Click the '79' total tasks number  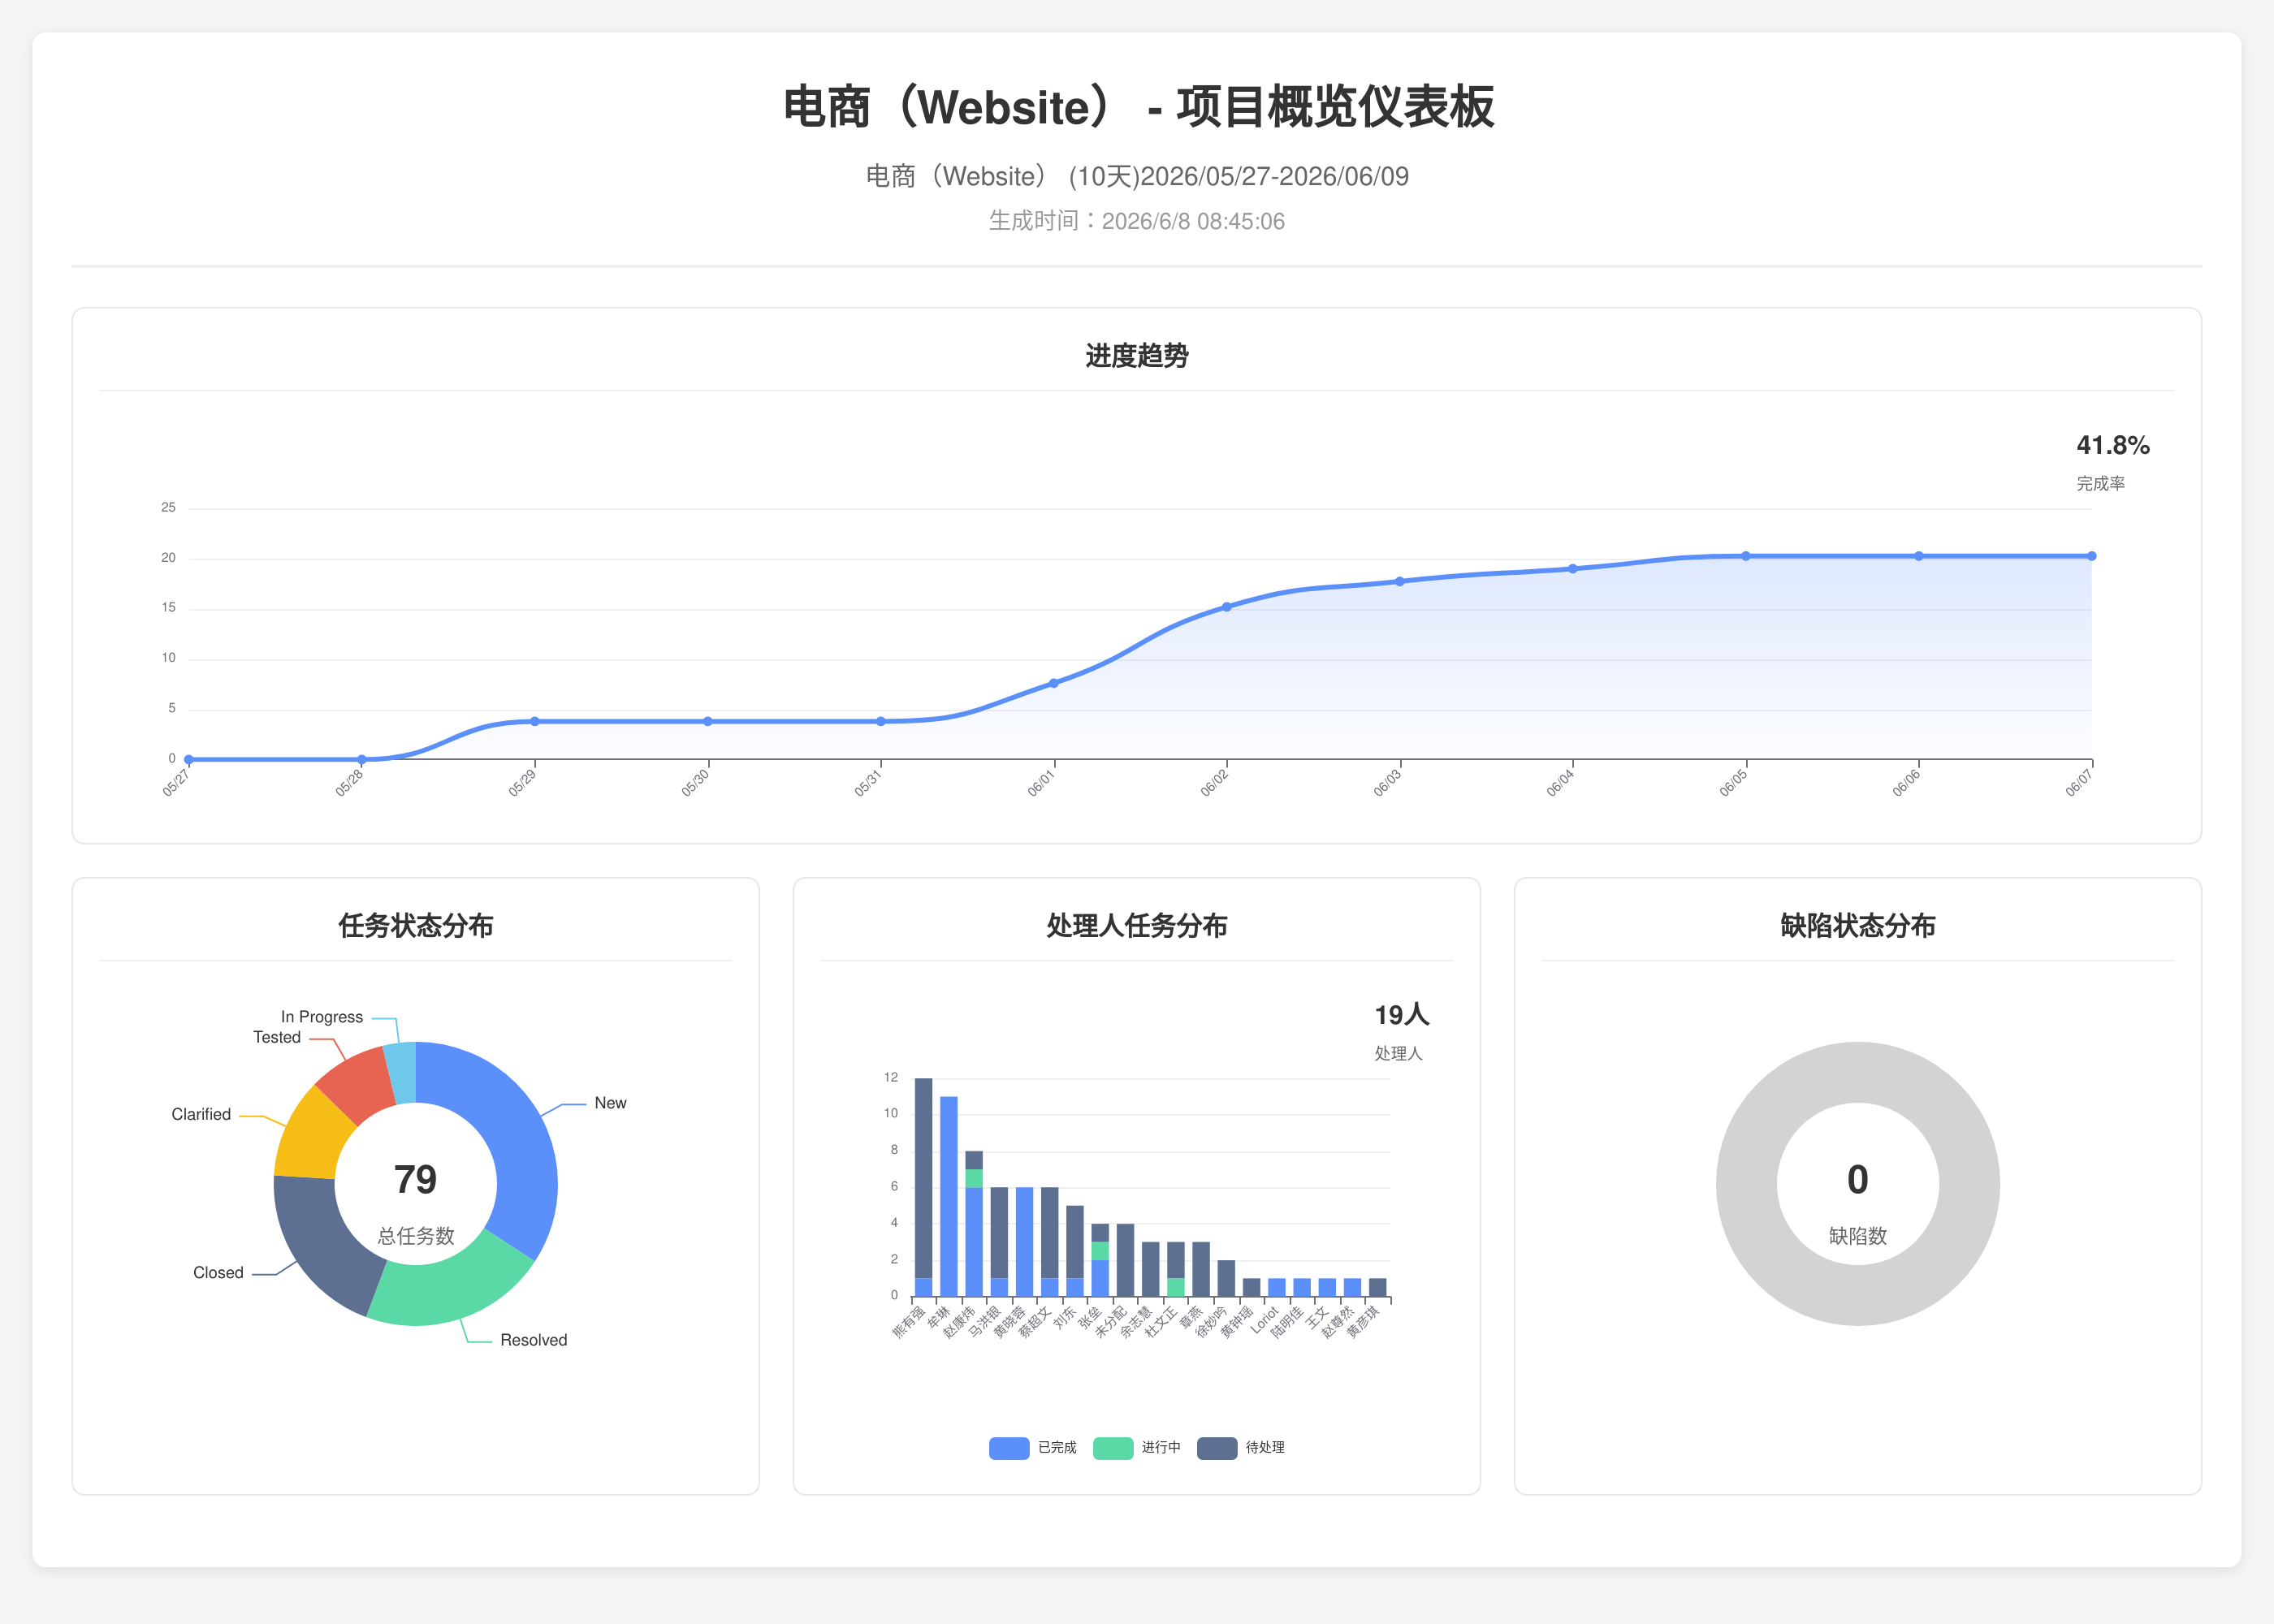pos(415,1180)
